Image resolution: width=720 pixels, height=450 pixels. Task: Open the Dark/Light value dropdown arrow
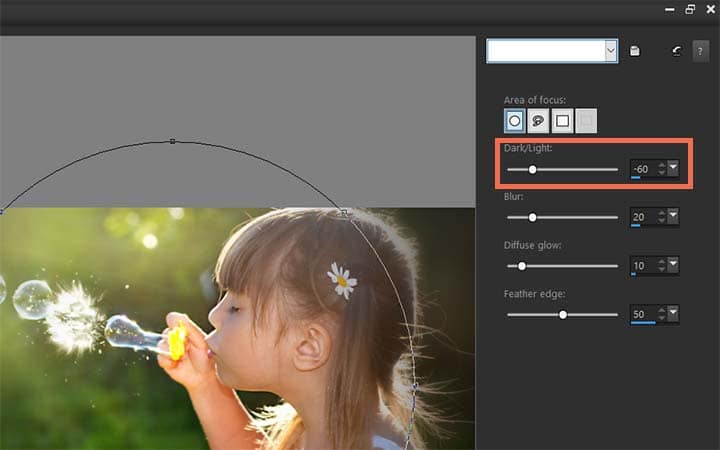673,168
